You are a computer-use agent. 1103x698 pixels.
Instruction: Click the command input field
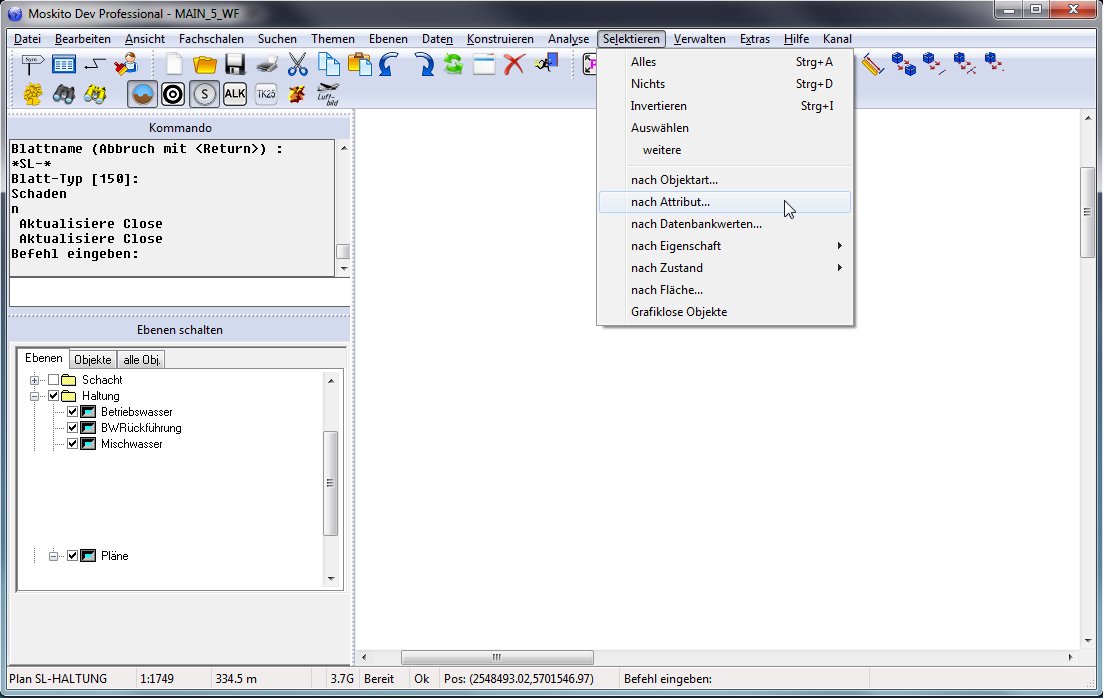pyautogui.click(x=179, y=292)
